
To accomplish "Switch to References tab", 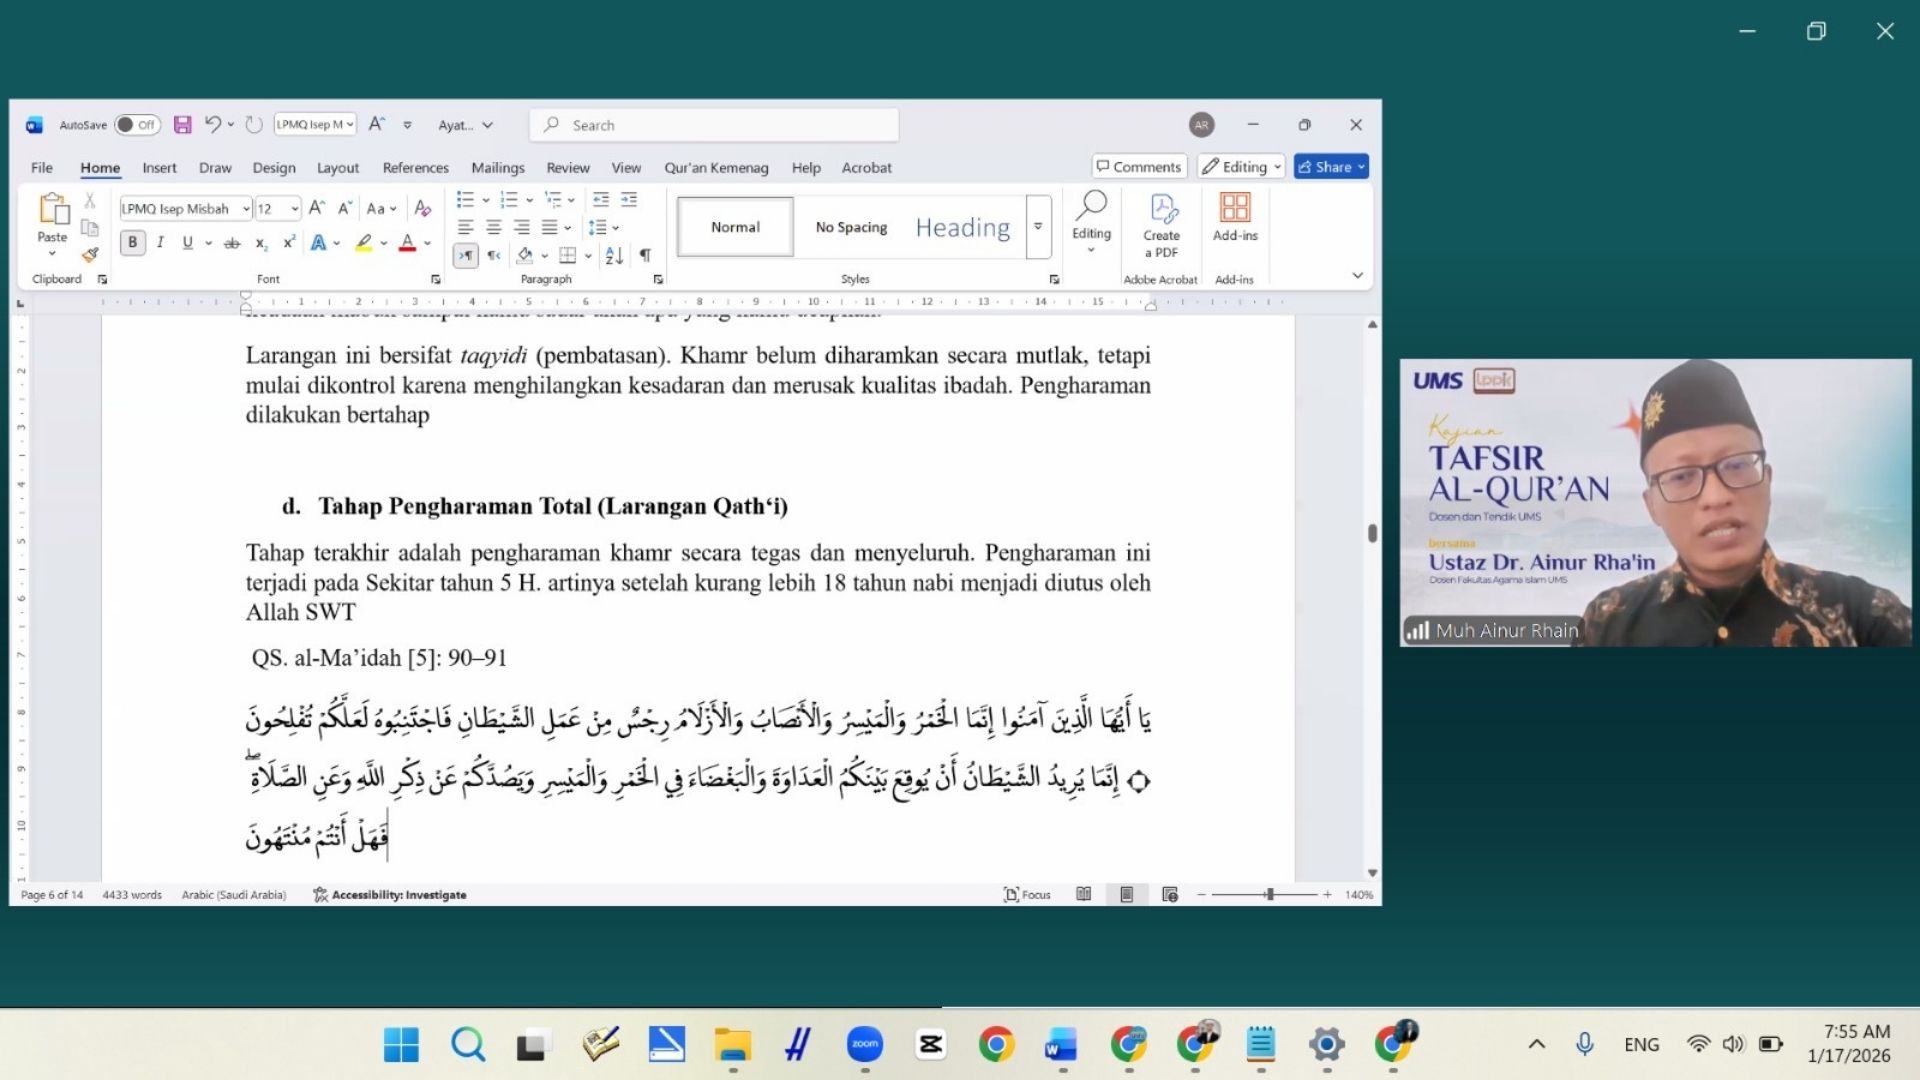I will (x=415, y=168).
